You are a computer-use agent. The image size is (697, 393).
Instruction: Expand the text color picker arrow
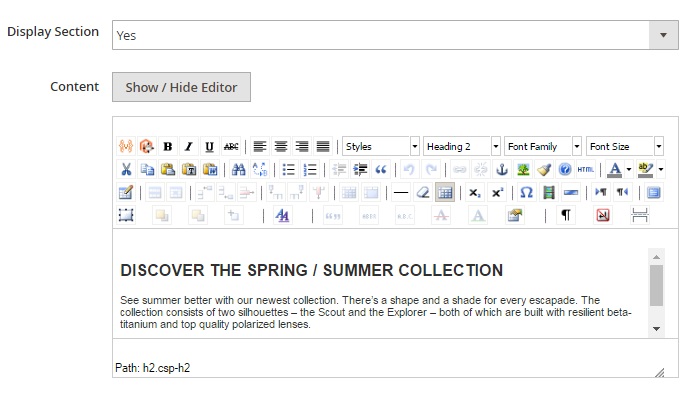pyautogui.click(x=629, y=169)
